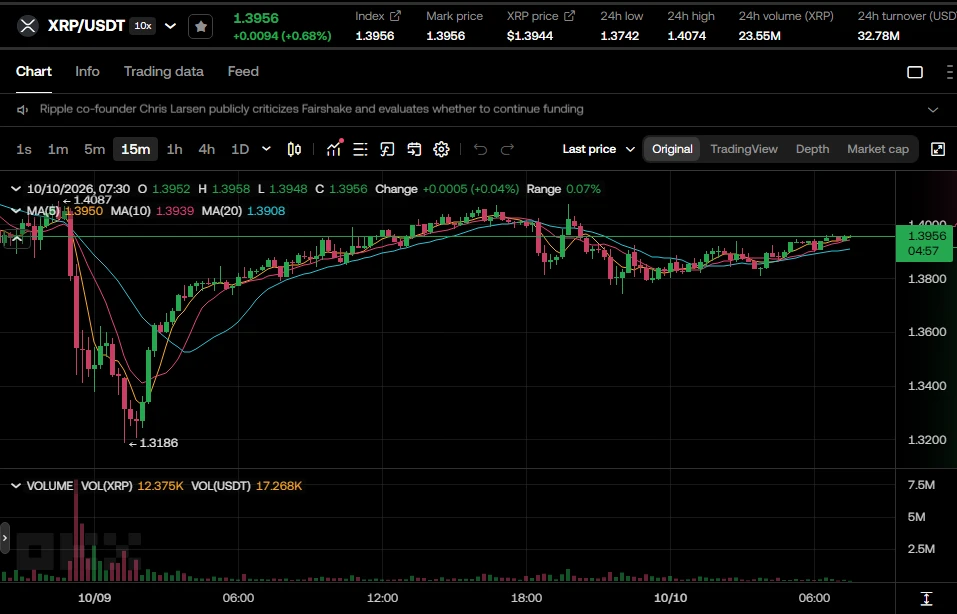Open the indicators icon with red dot
Image resolution: width=957 pixels, height=614 pixels.
tap(334, 149)
